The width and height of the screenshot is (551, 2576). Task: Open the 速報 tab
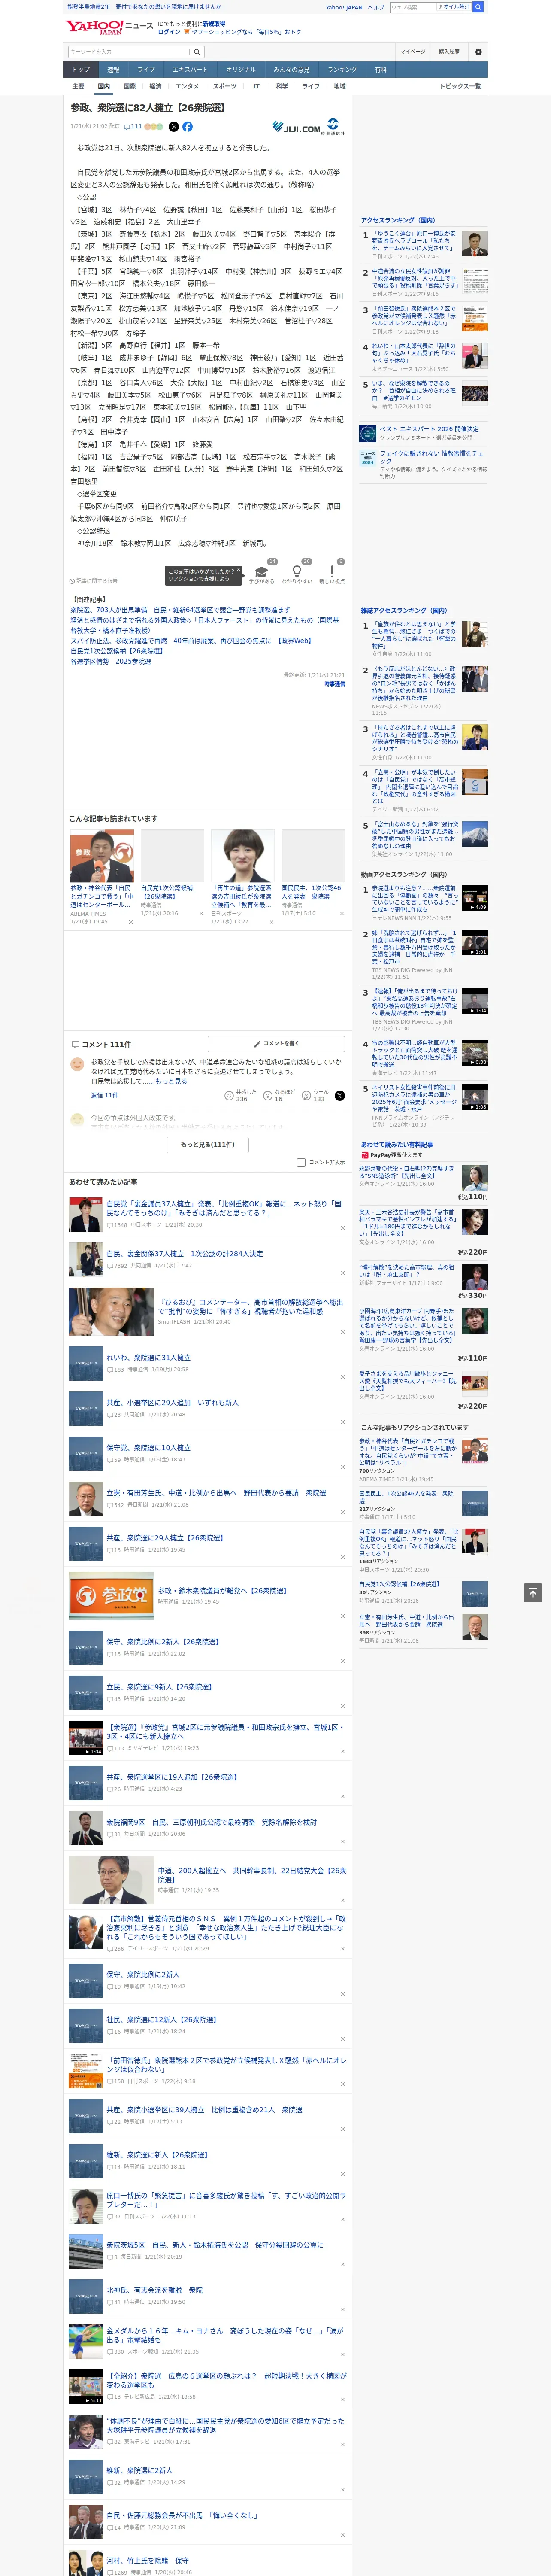(113, 70)
